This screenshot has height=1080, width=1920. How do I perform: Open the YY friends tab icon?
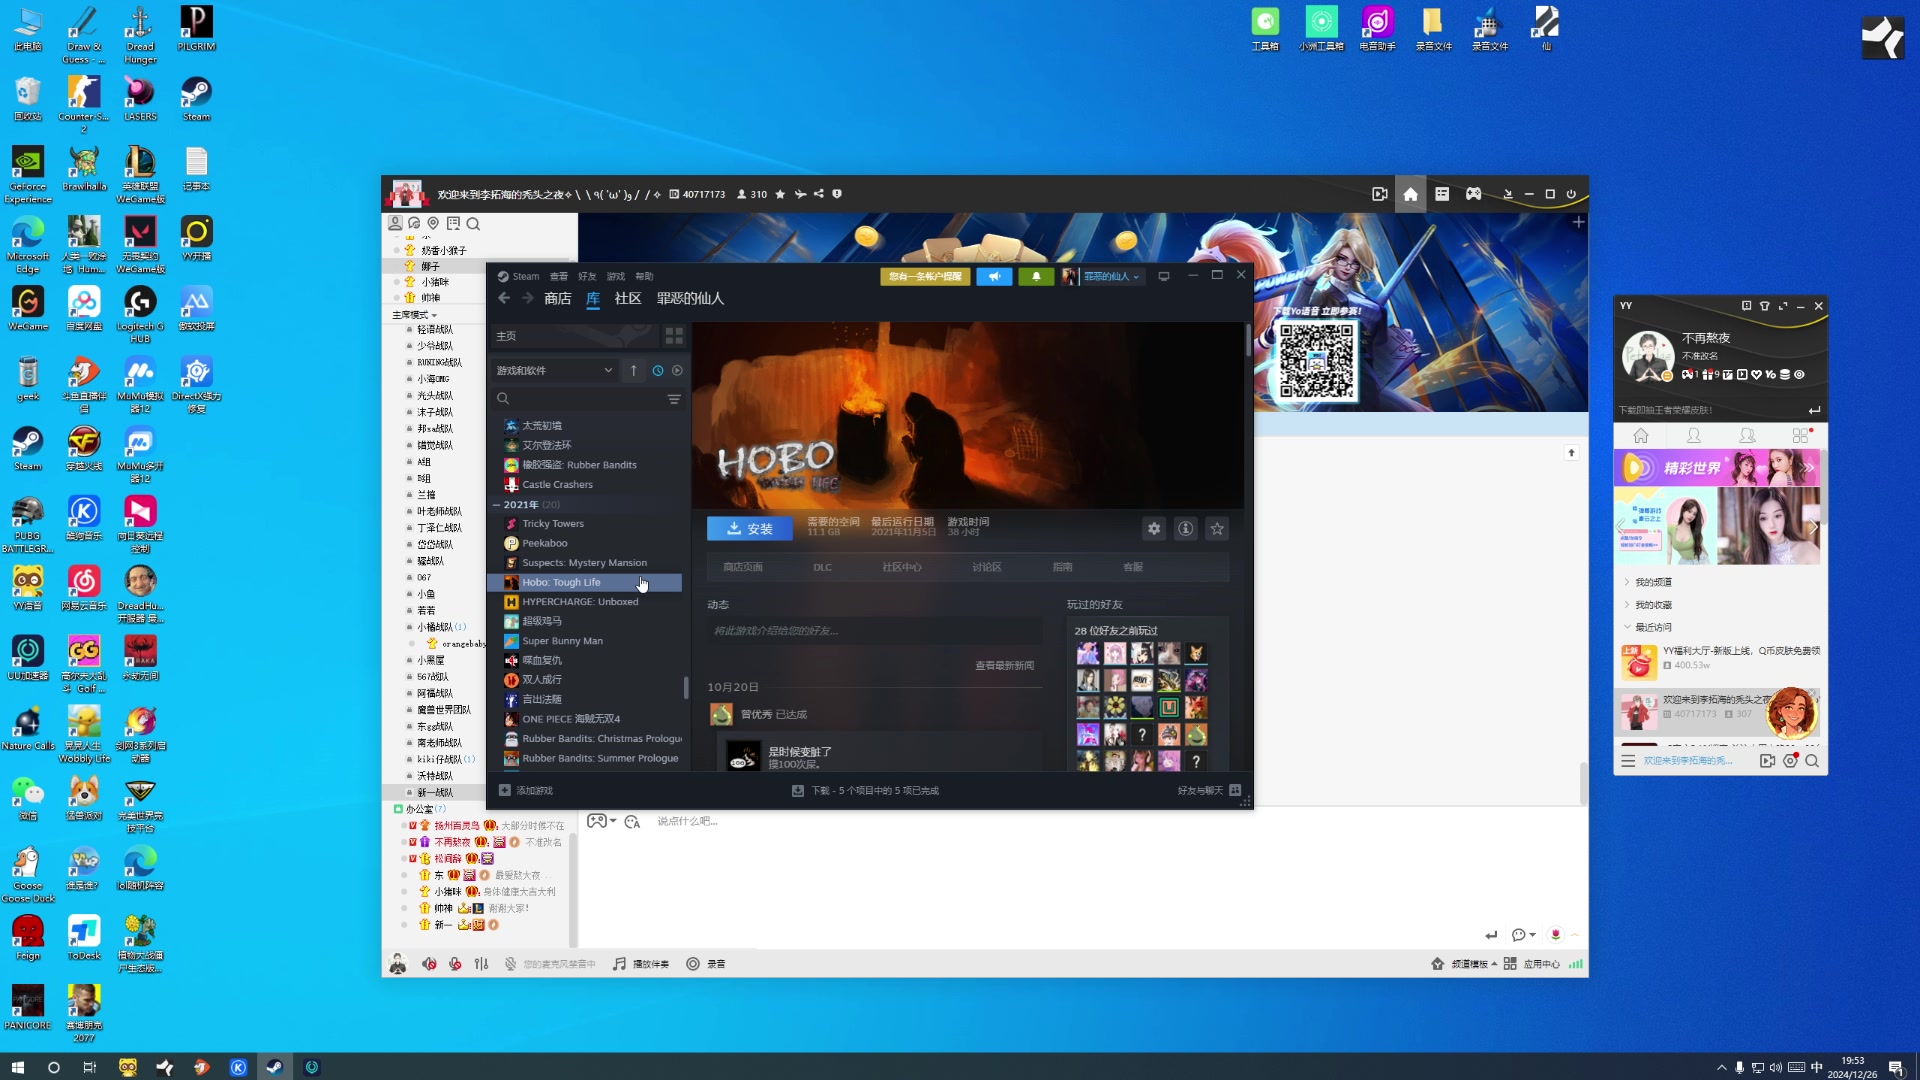pos(1694,436)
